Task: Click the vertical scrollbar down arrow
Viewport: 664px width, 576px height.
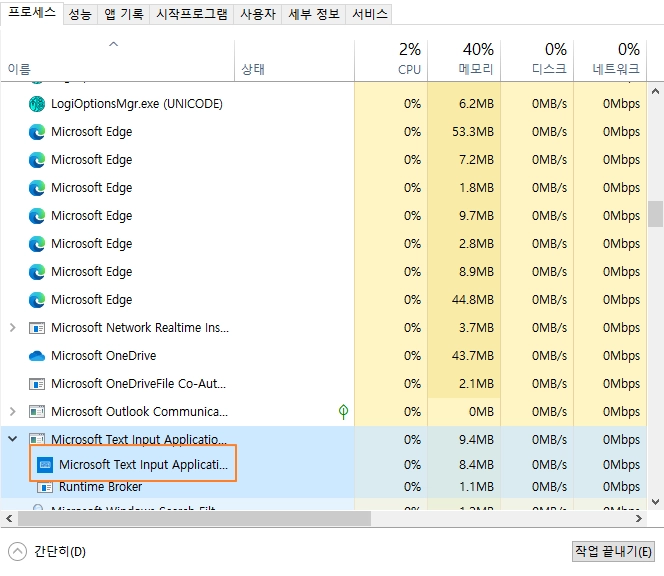Action: click(656, 502)
